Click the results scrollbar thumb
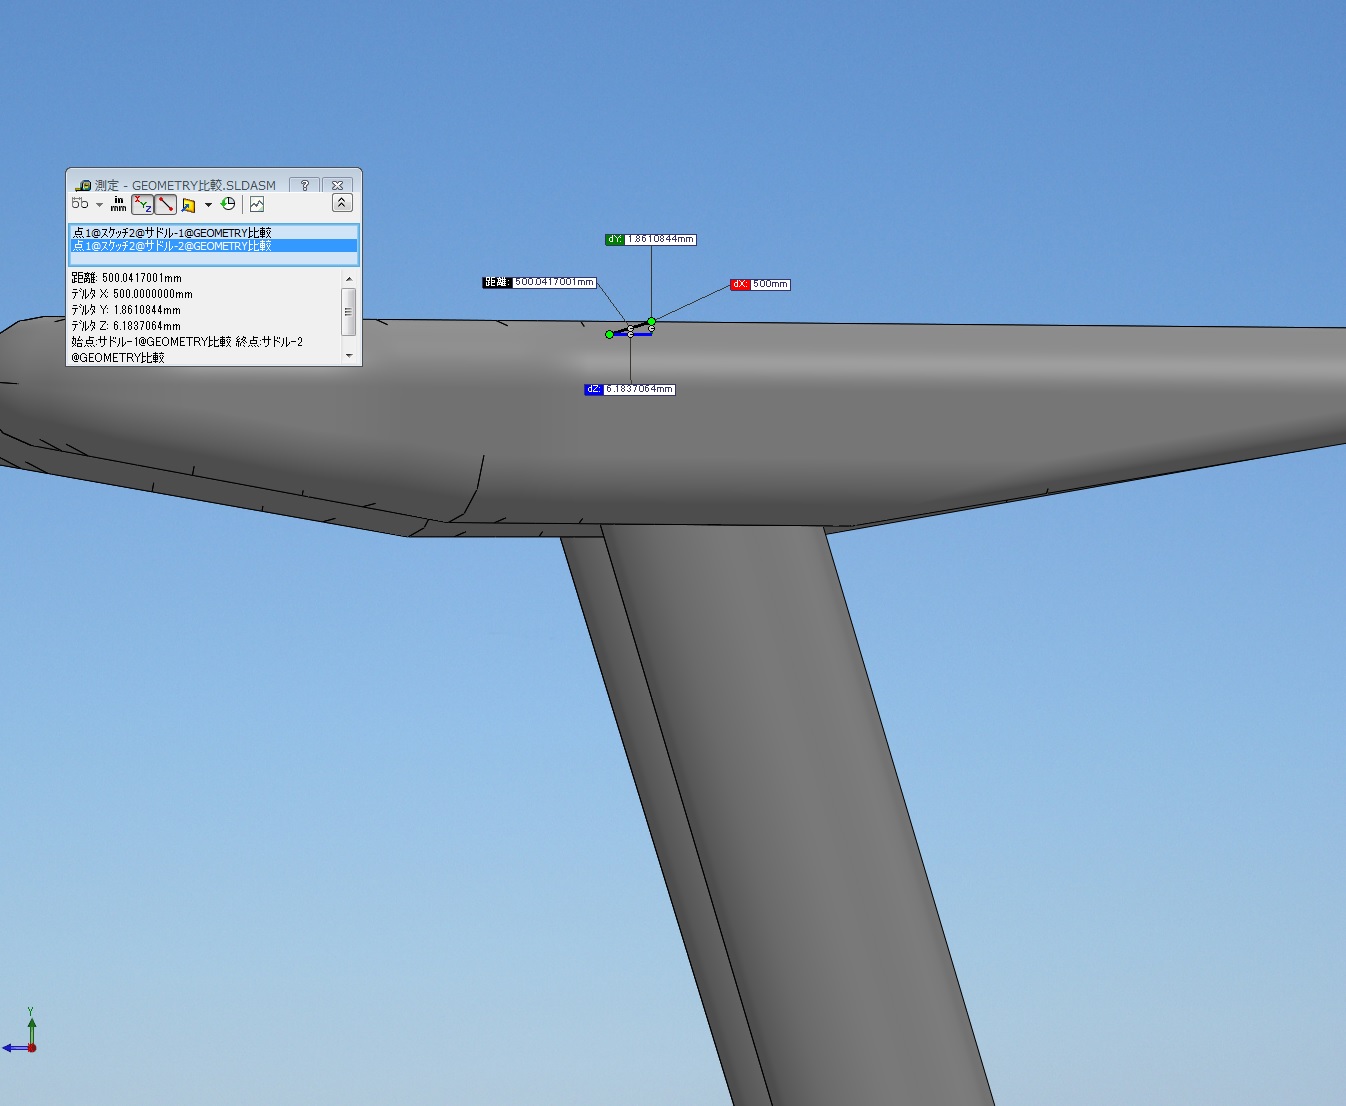This screenshot has height=1106, width=1346. point(349,311)
